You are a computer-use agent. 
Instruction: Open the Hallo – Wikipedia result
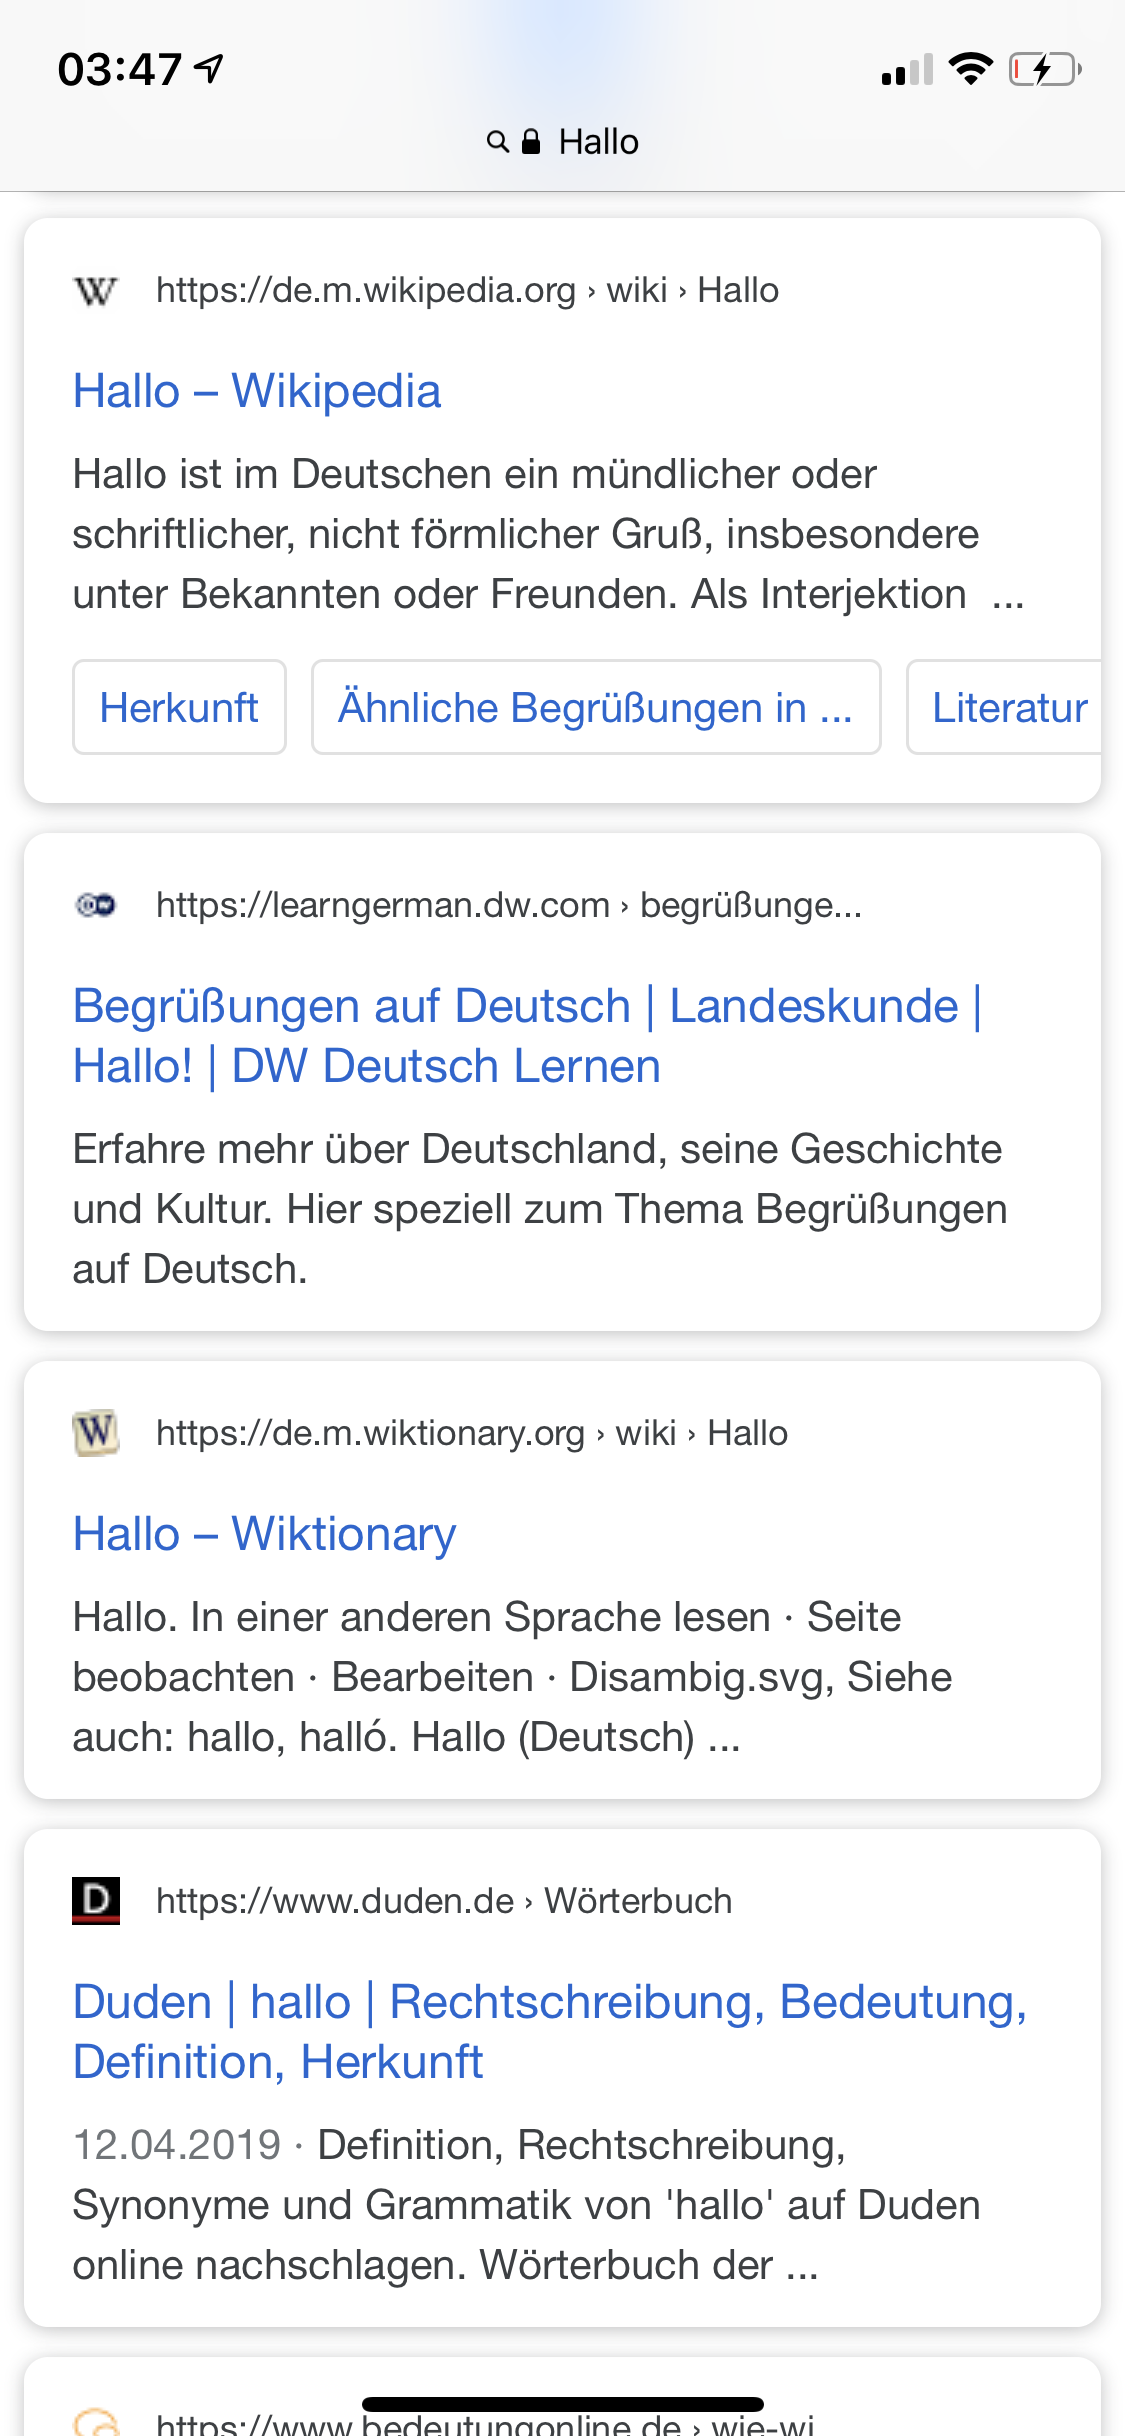[257, 391]
